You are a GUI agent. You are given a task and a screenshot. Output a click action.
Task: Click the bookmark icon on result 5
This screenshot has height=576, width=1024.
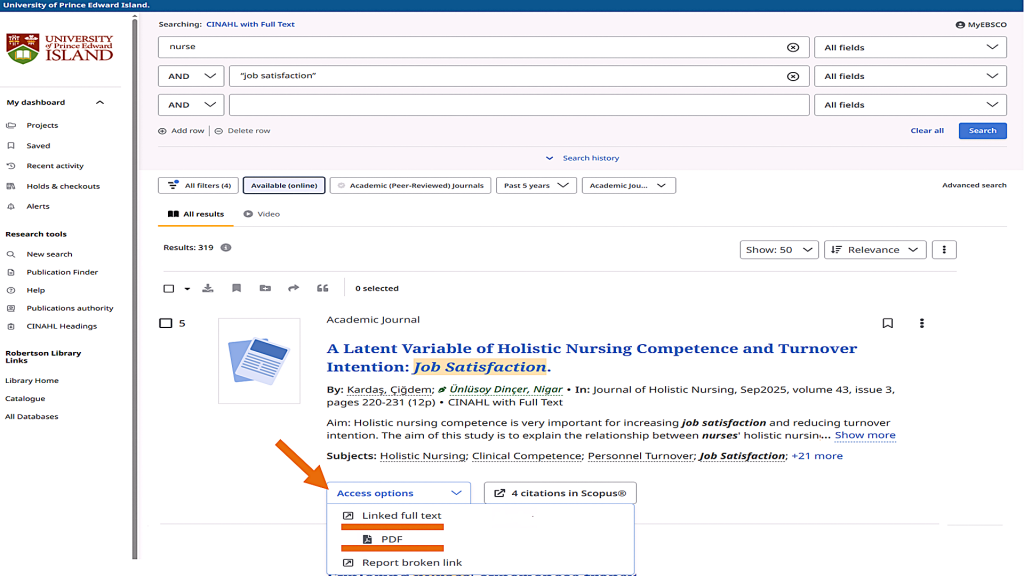click(x=887, y=323)
